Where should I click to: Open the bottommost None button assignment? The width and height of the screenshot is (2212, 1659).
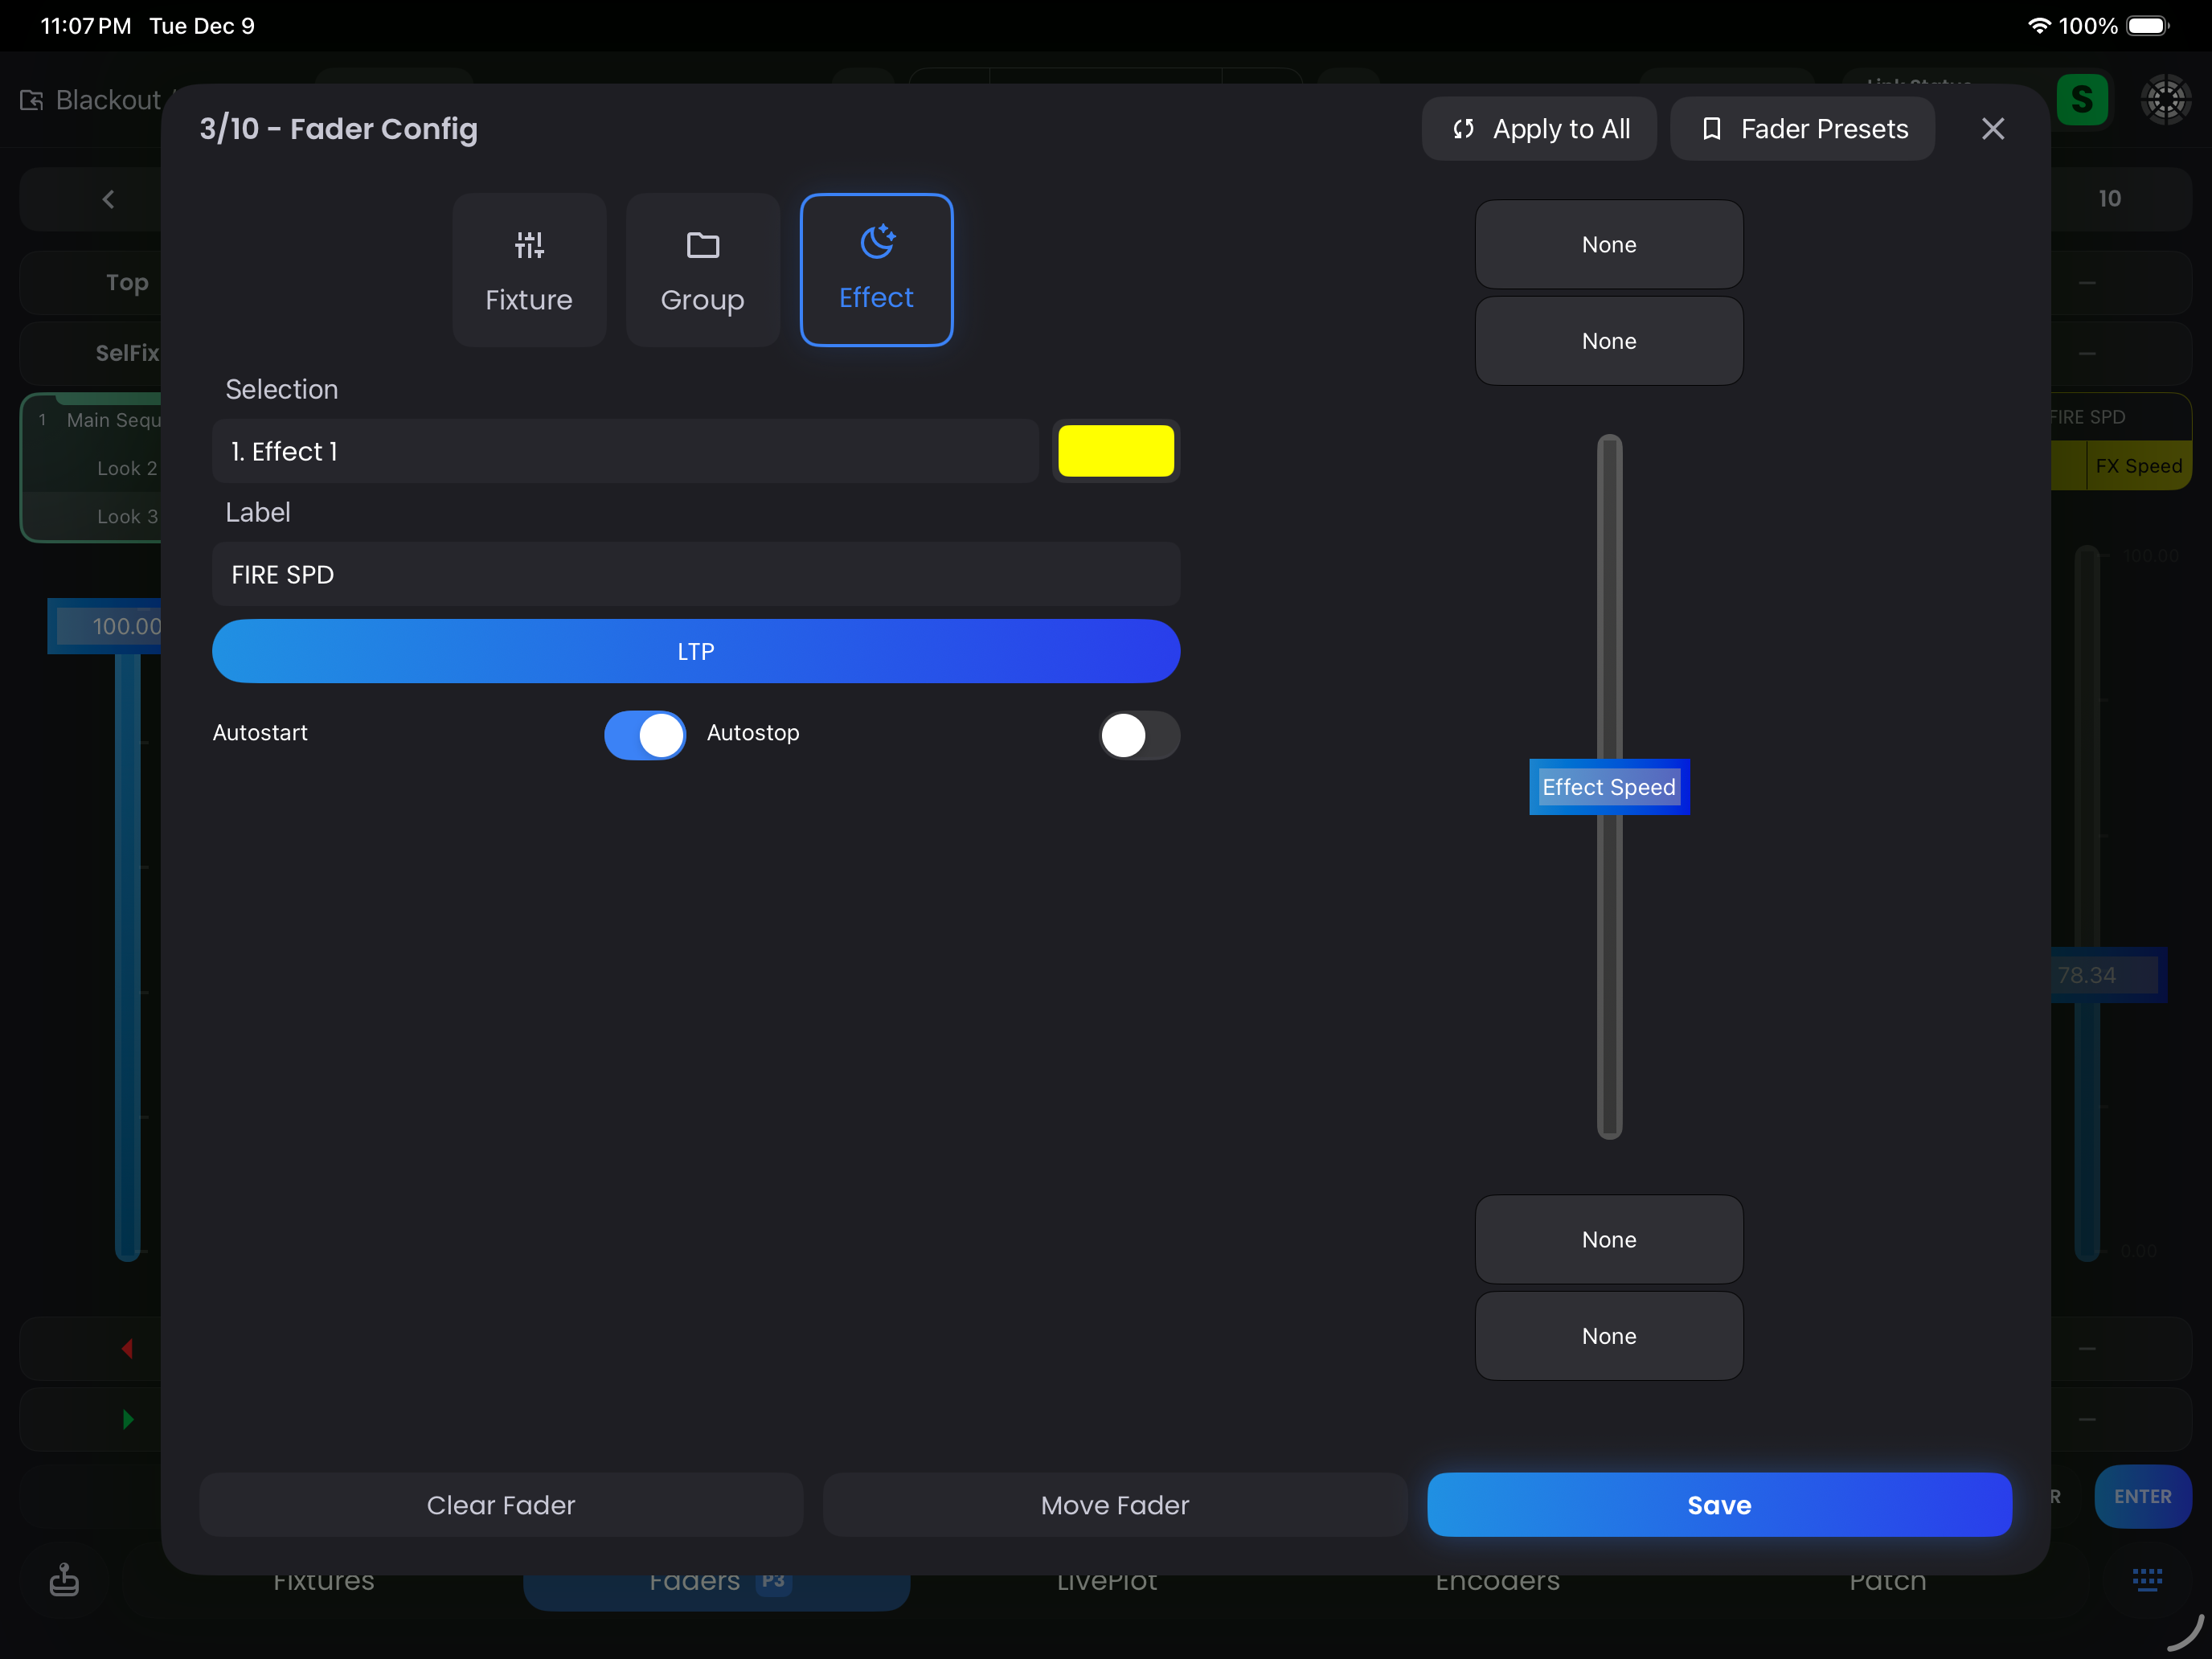(1608, 1336)
